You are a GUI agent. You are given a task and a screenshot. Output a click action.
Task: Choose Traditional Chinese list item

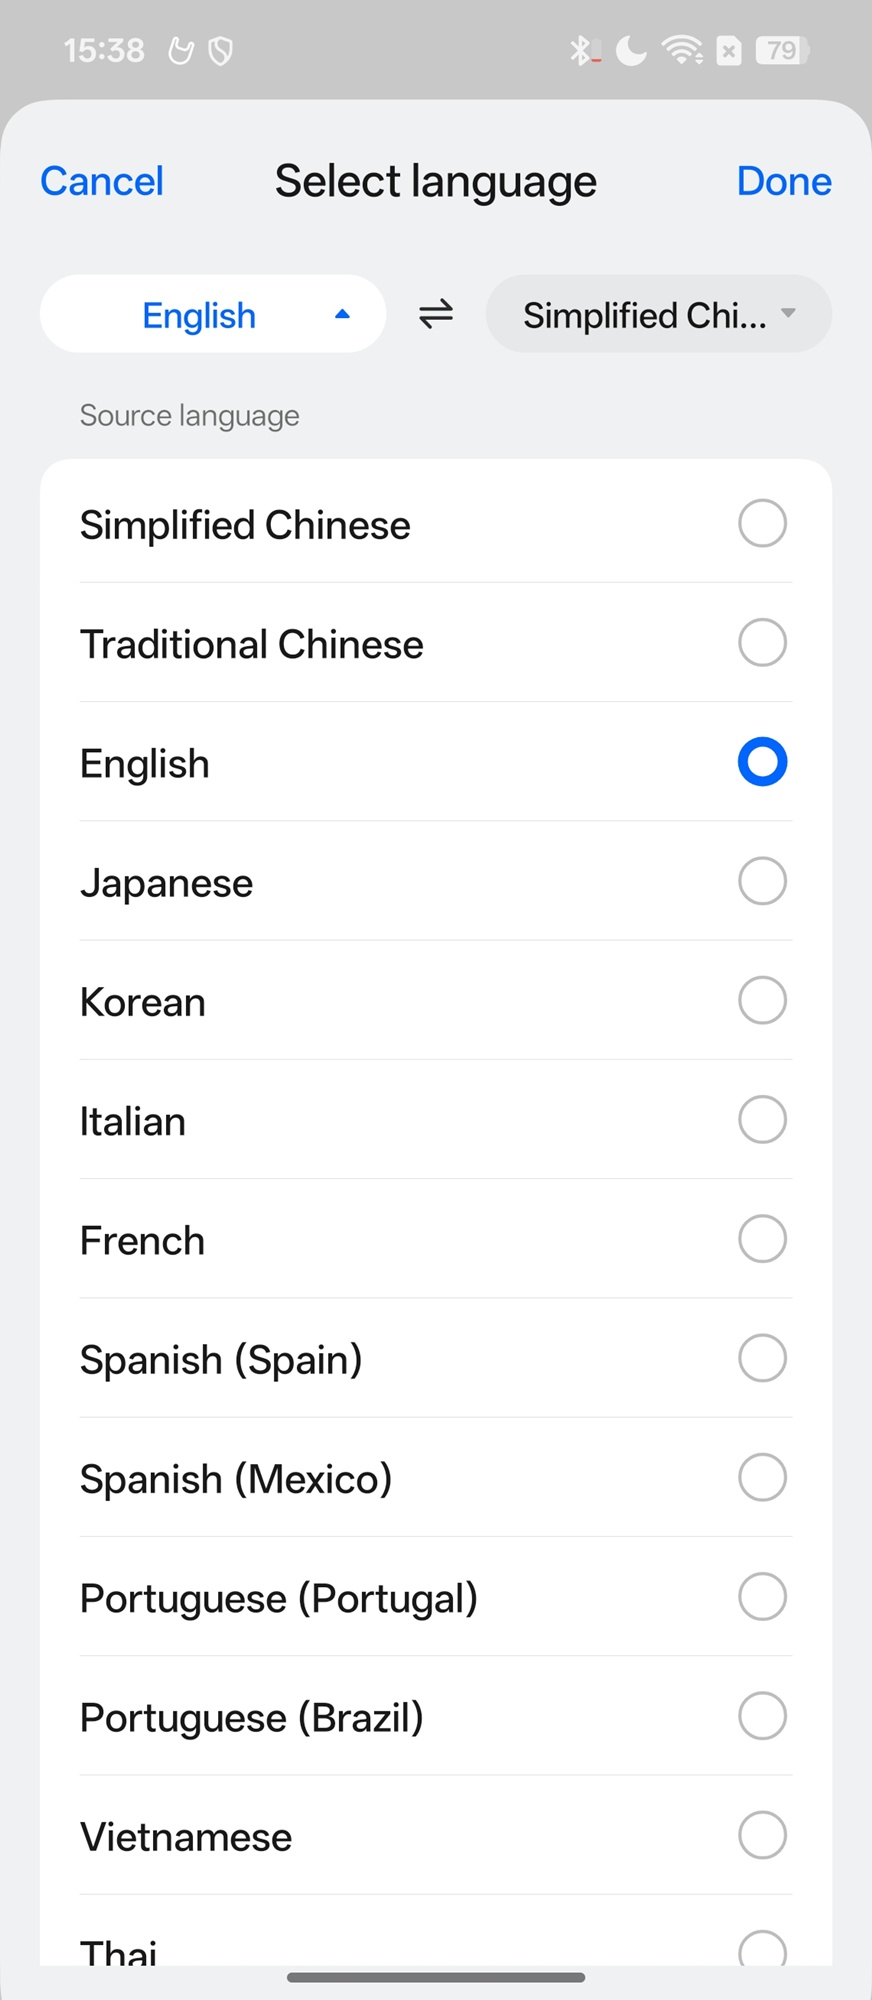252,644
